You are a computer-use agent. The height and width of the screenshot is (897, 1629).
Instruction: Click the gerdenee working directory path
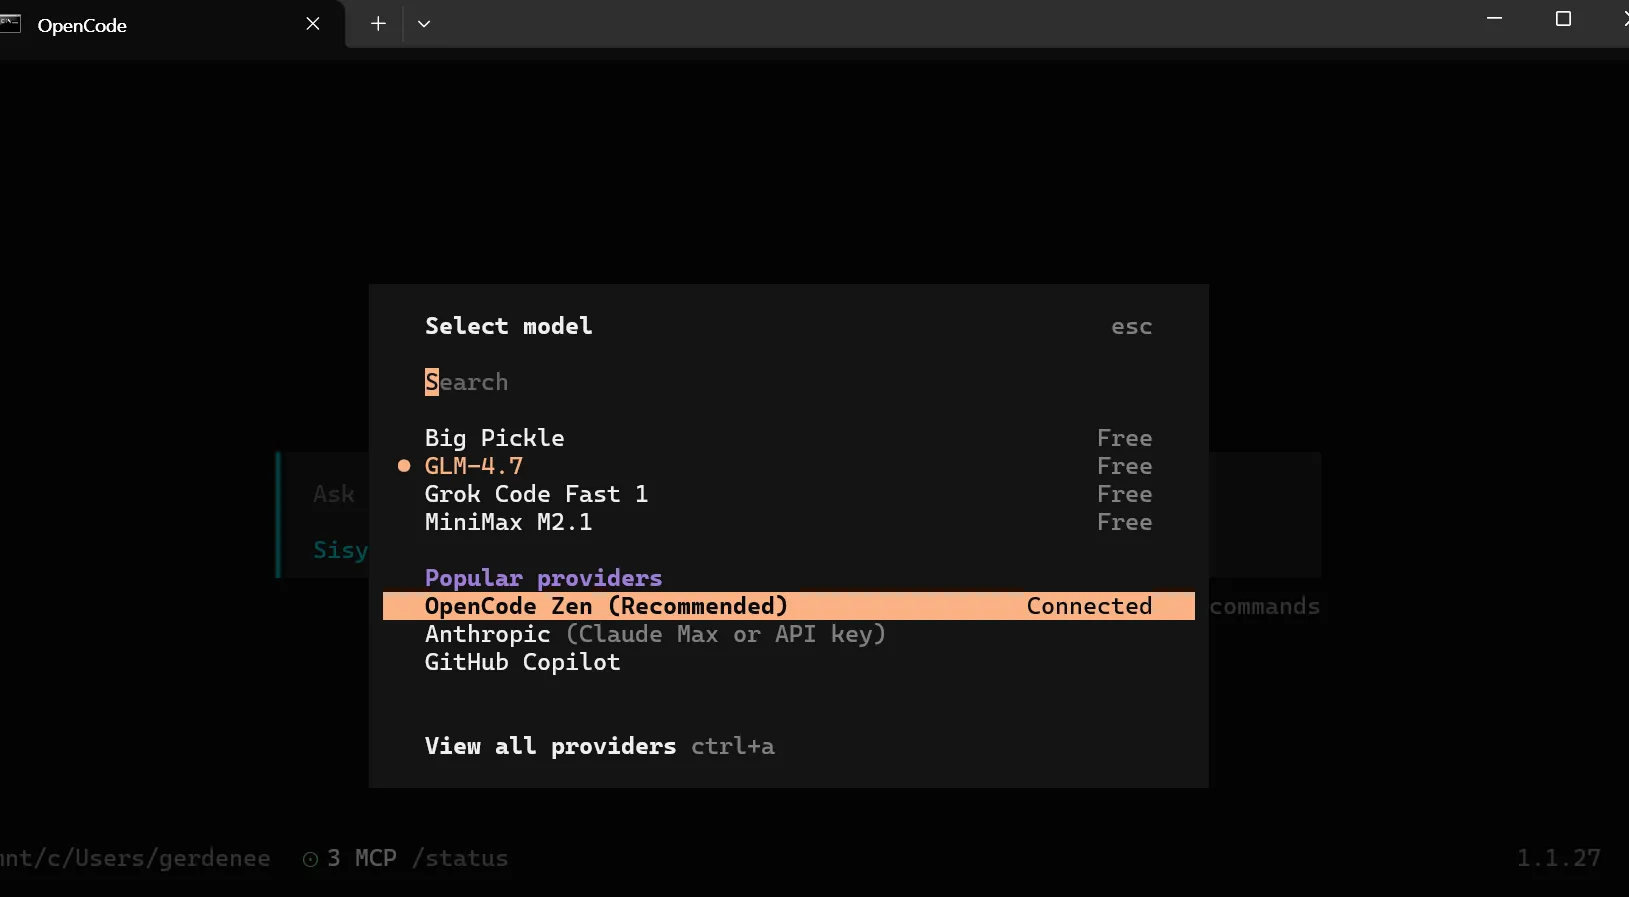click(x=135, y=858)
